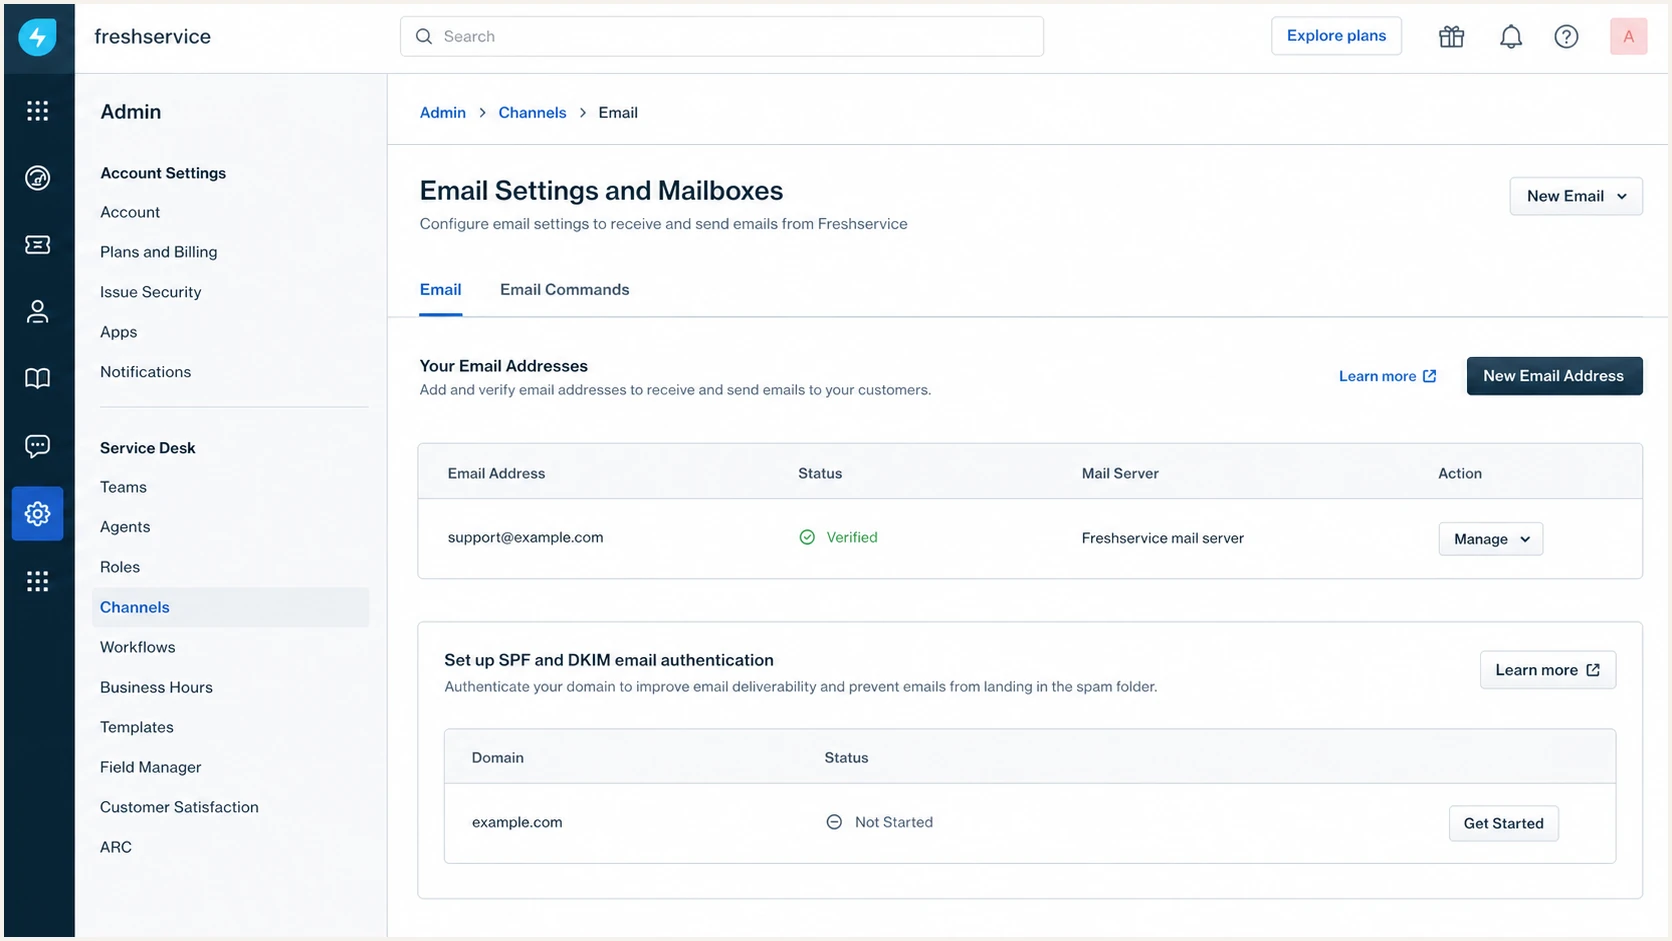Open the dashboard gauge icon in sidebar
Viewport: 1672px width, 941px height.
[x=37, y=178]
